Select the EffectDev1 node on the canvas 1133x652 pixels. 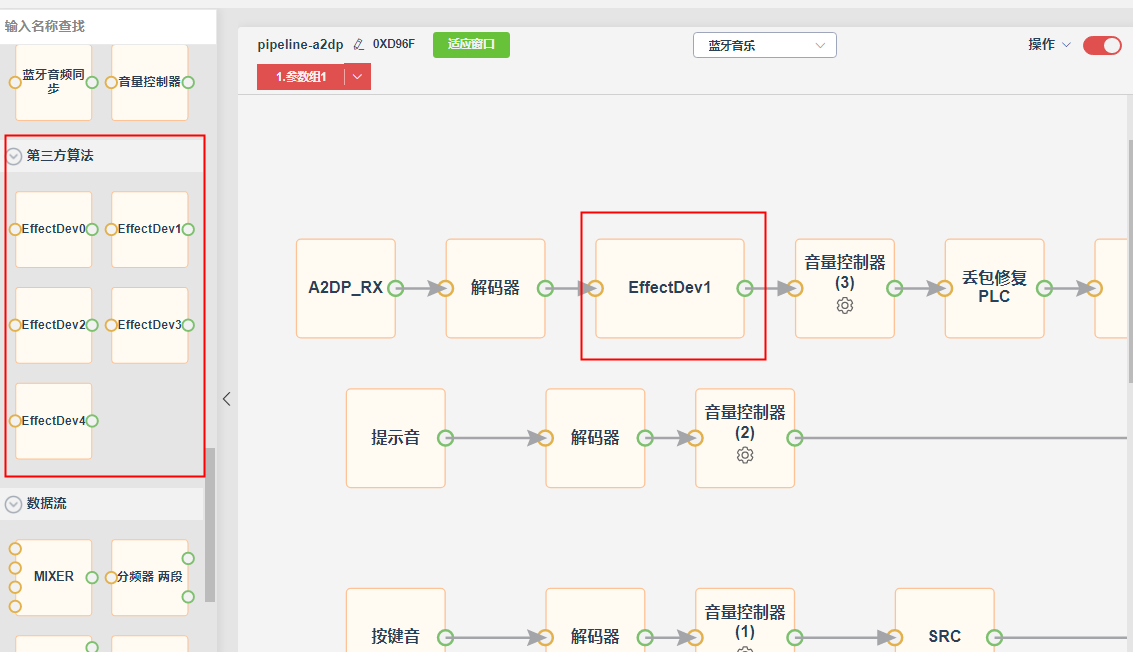(670, 288)
